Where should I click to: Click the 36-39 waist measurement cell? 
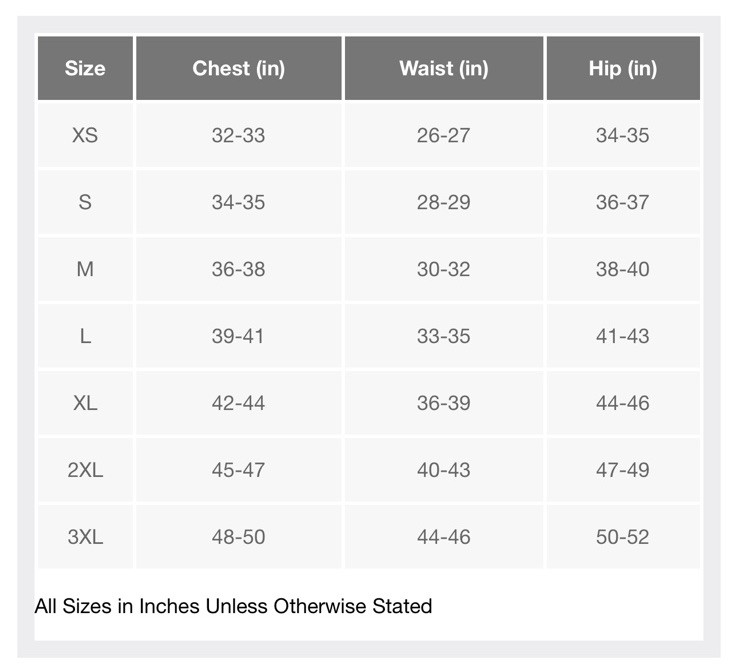(x=443, y=403)
